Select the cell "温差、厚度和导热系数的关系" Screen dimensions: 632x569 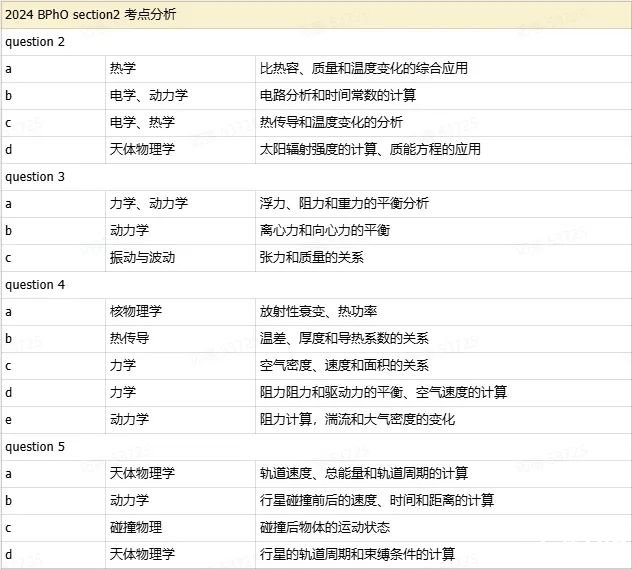click(x=443, y=339)
